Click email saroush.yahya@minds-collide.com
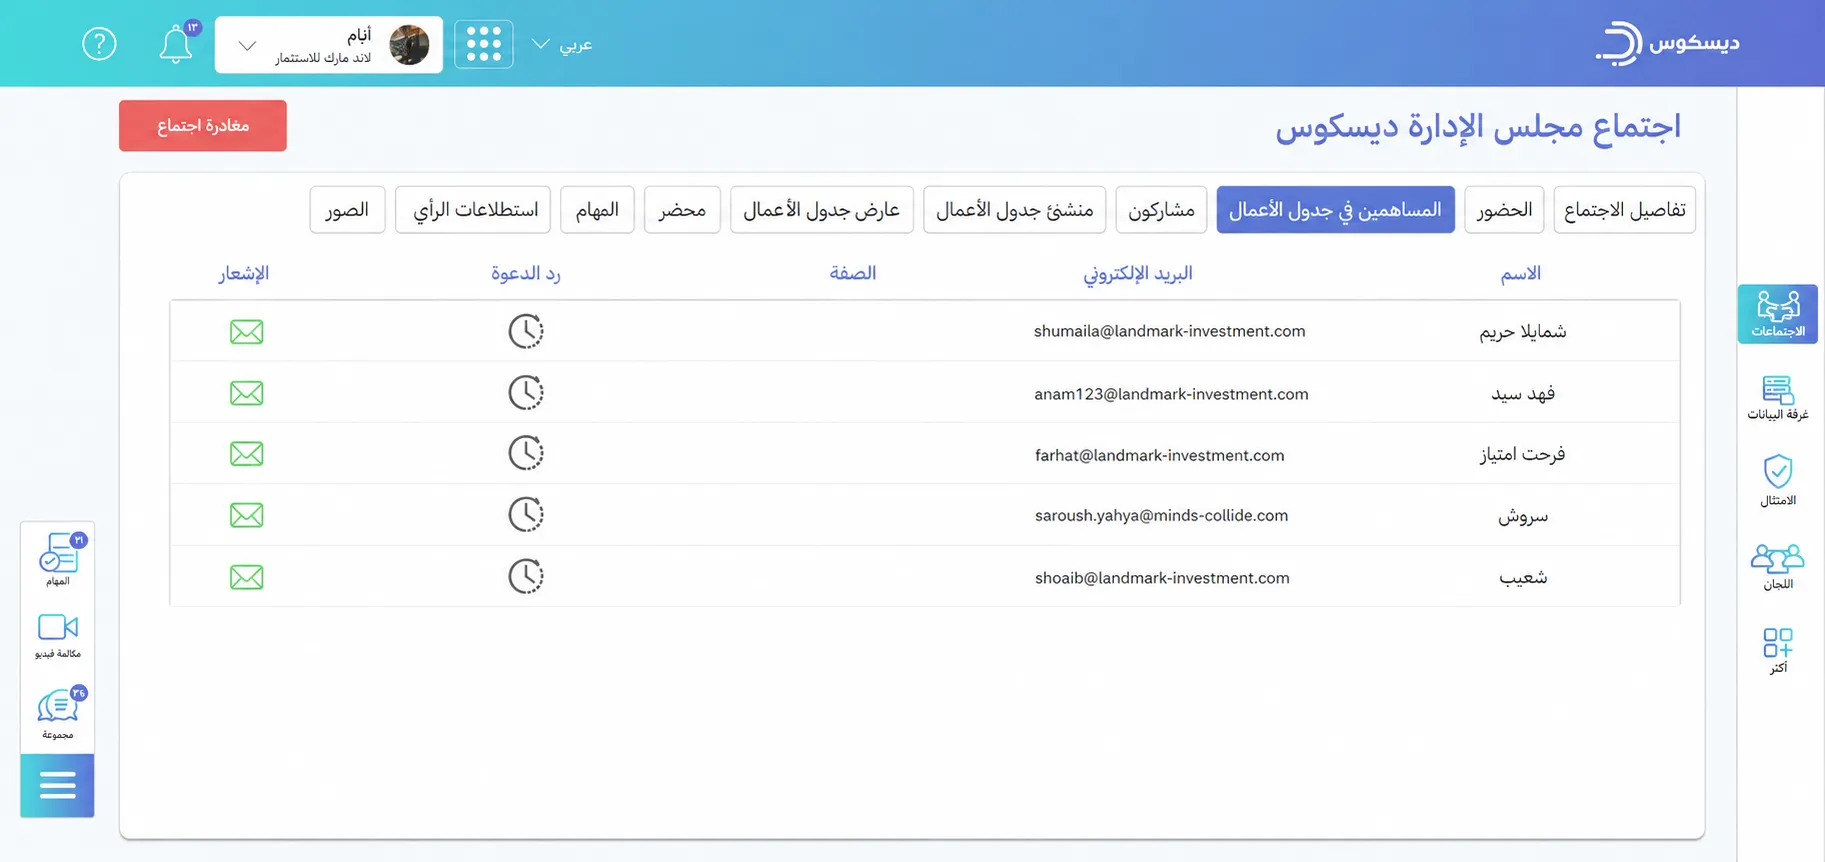Screen dimensions: 1825x862 [x=1161, y=516]
